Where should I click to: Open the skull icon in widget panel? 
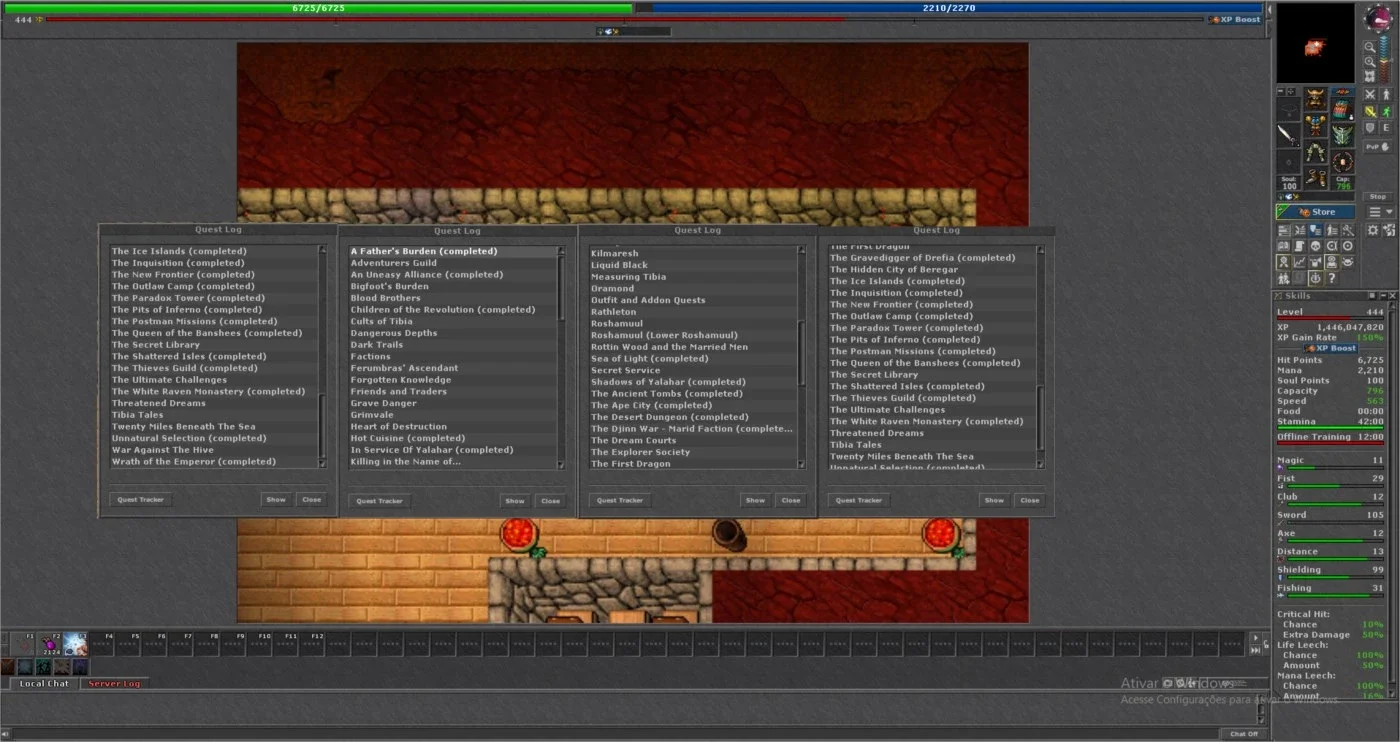click(1316, 245)
